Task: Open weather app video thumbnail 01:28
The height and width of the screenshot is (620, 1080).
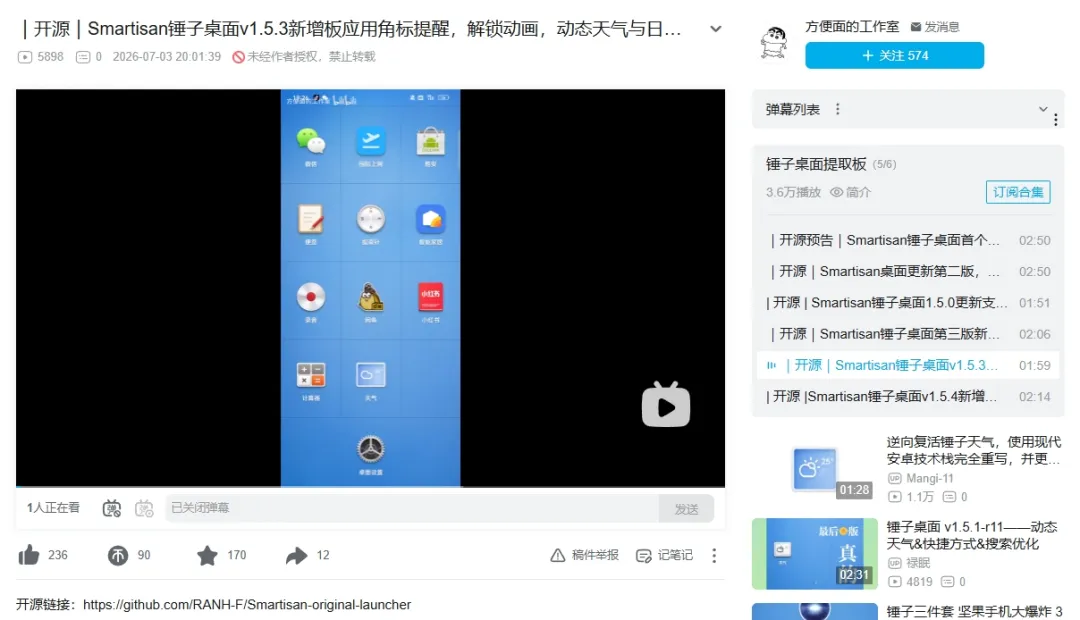Action: point(815,470)
